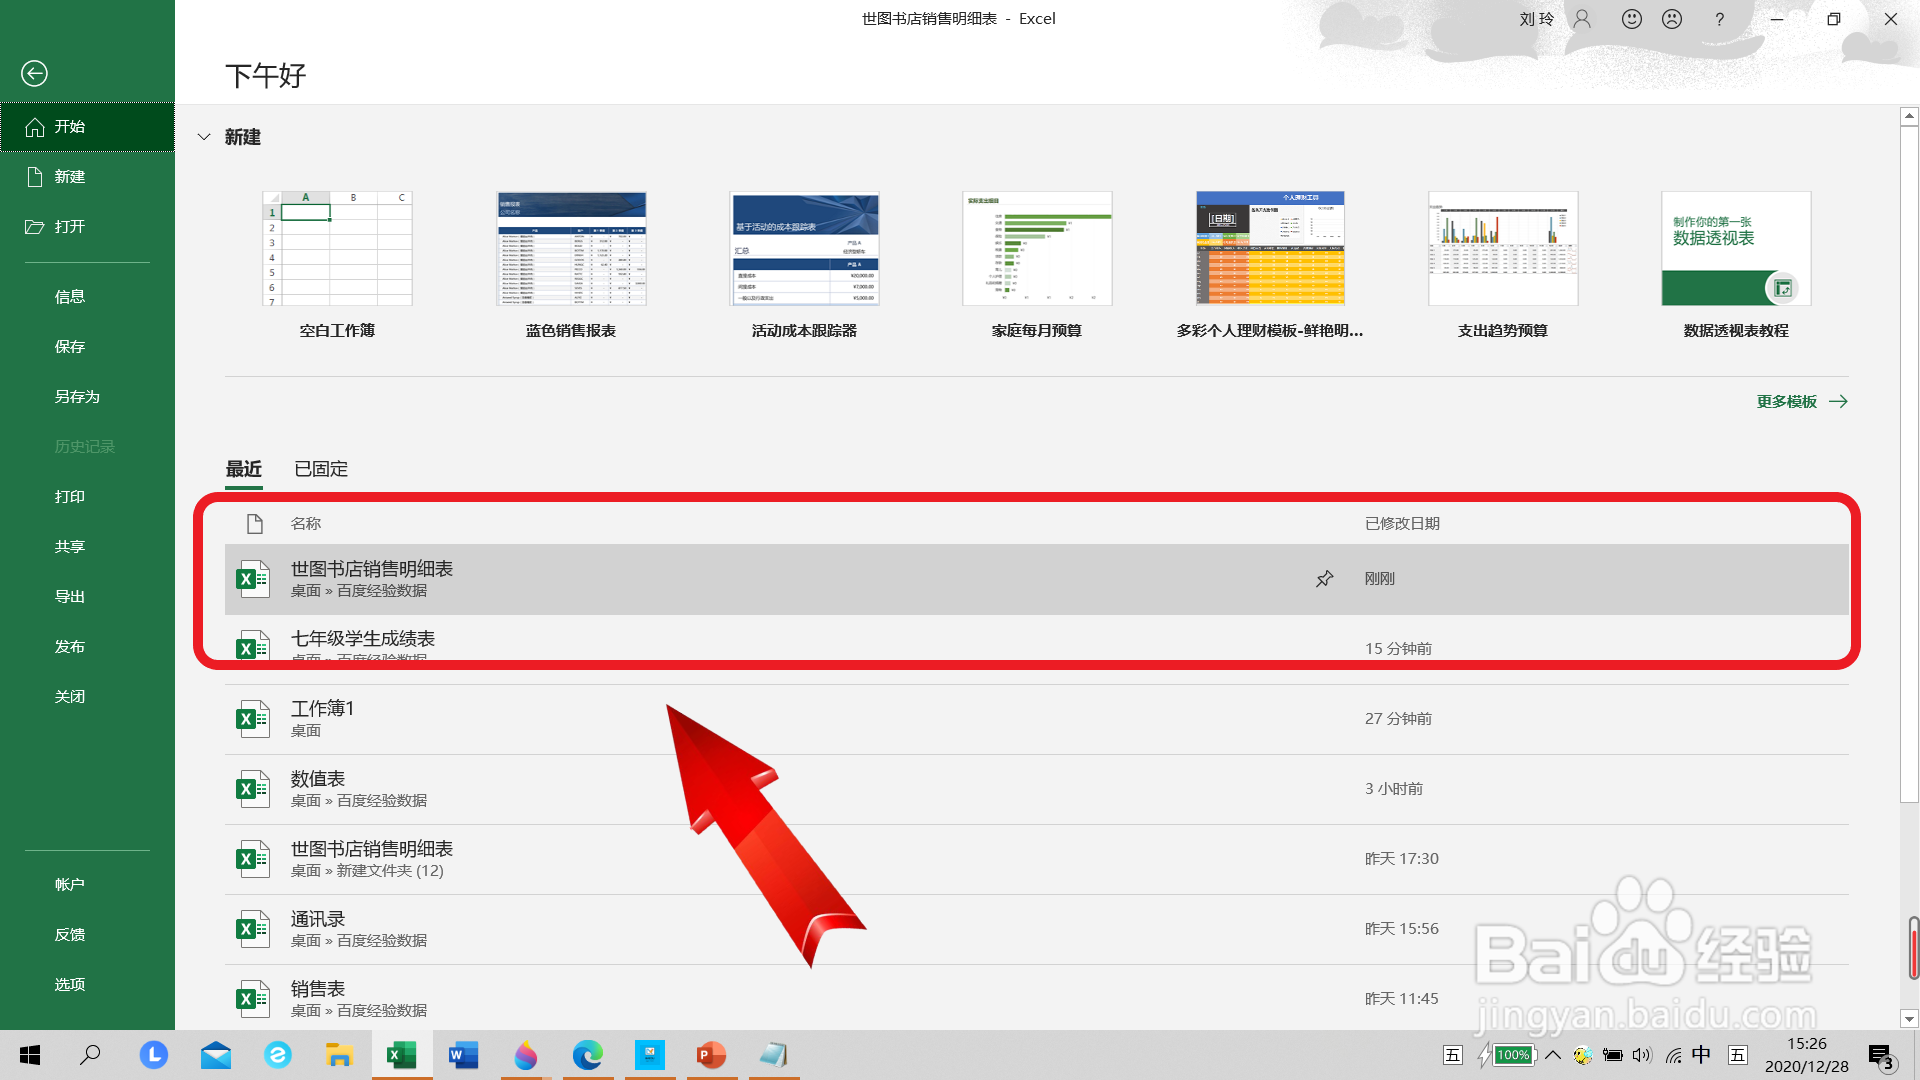This screenshot has height=1080, width=1920.
Task: Open 世图书店销售明细表 in 新建文件夹 (12)
Action: point(1037,859)
